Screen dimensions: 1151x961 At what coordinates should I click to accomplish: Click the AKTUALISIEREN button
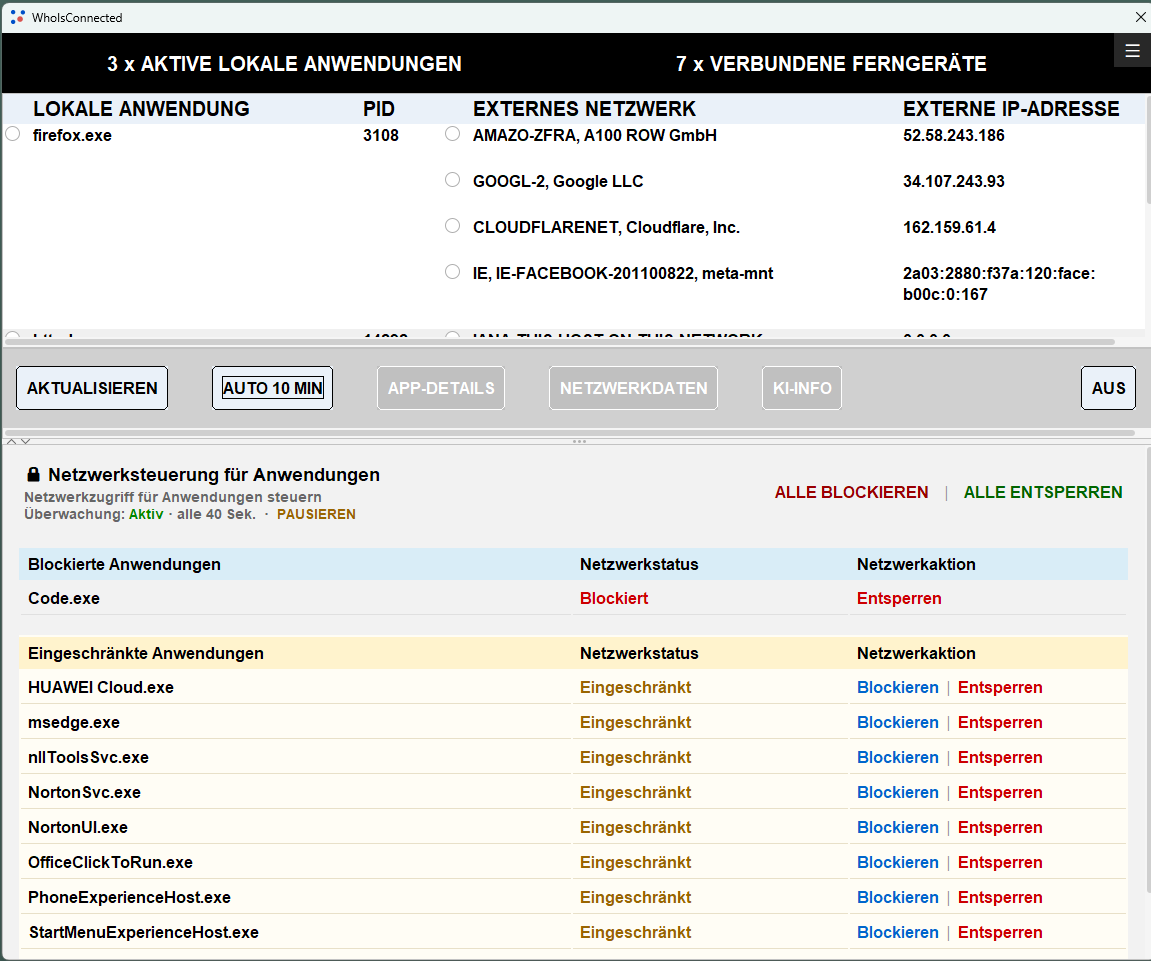point(92,388)
